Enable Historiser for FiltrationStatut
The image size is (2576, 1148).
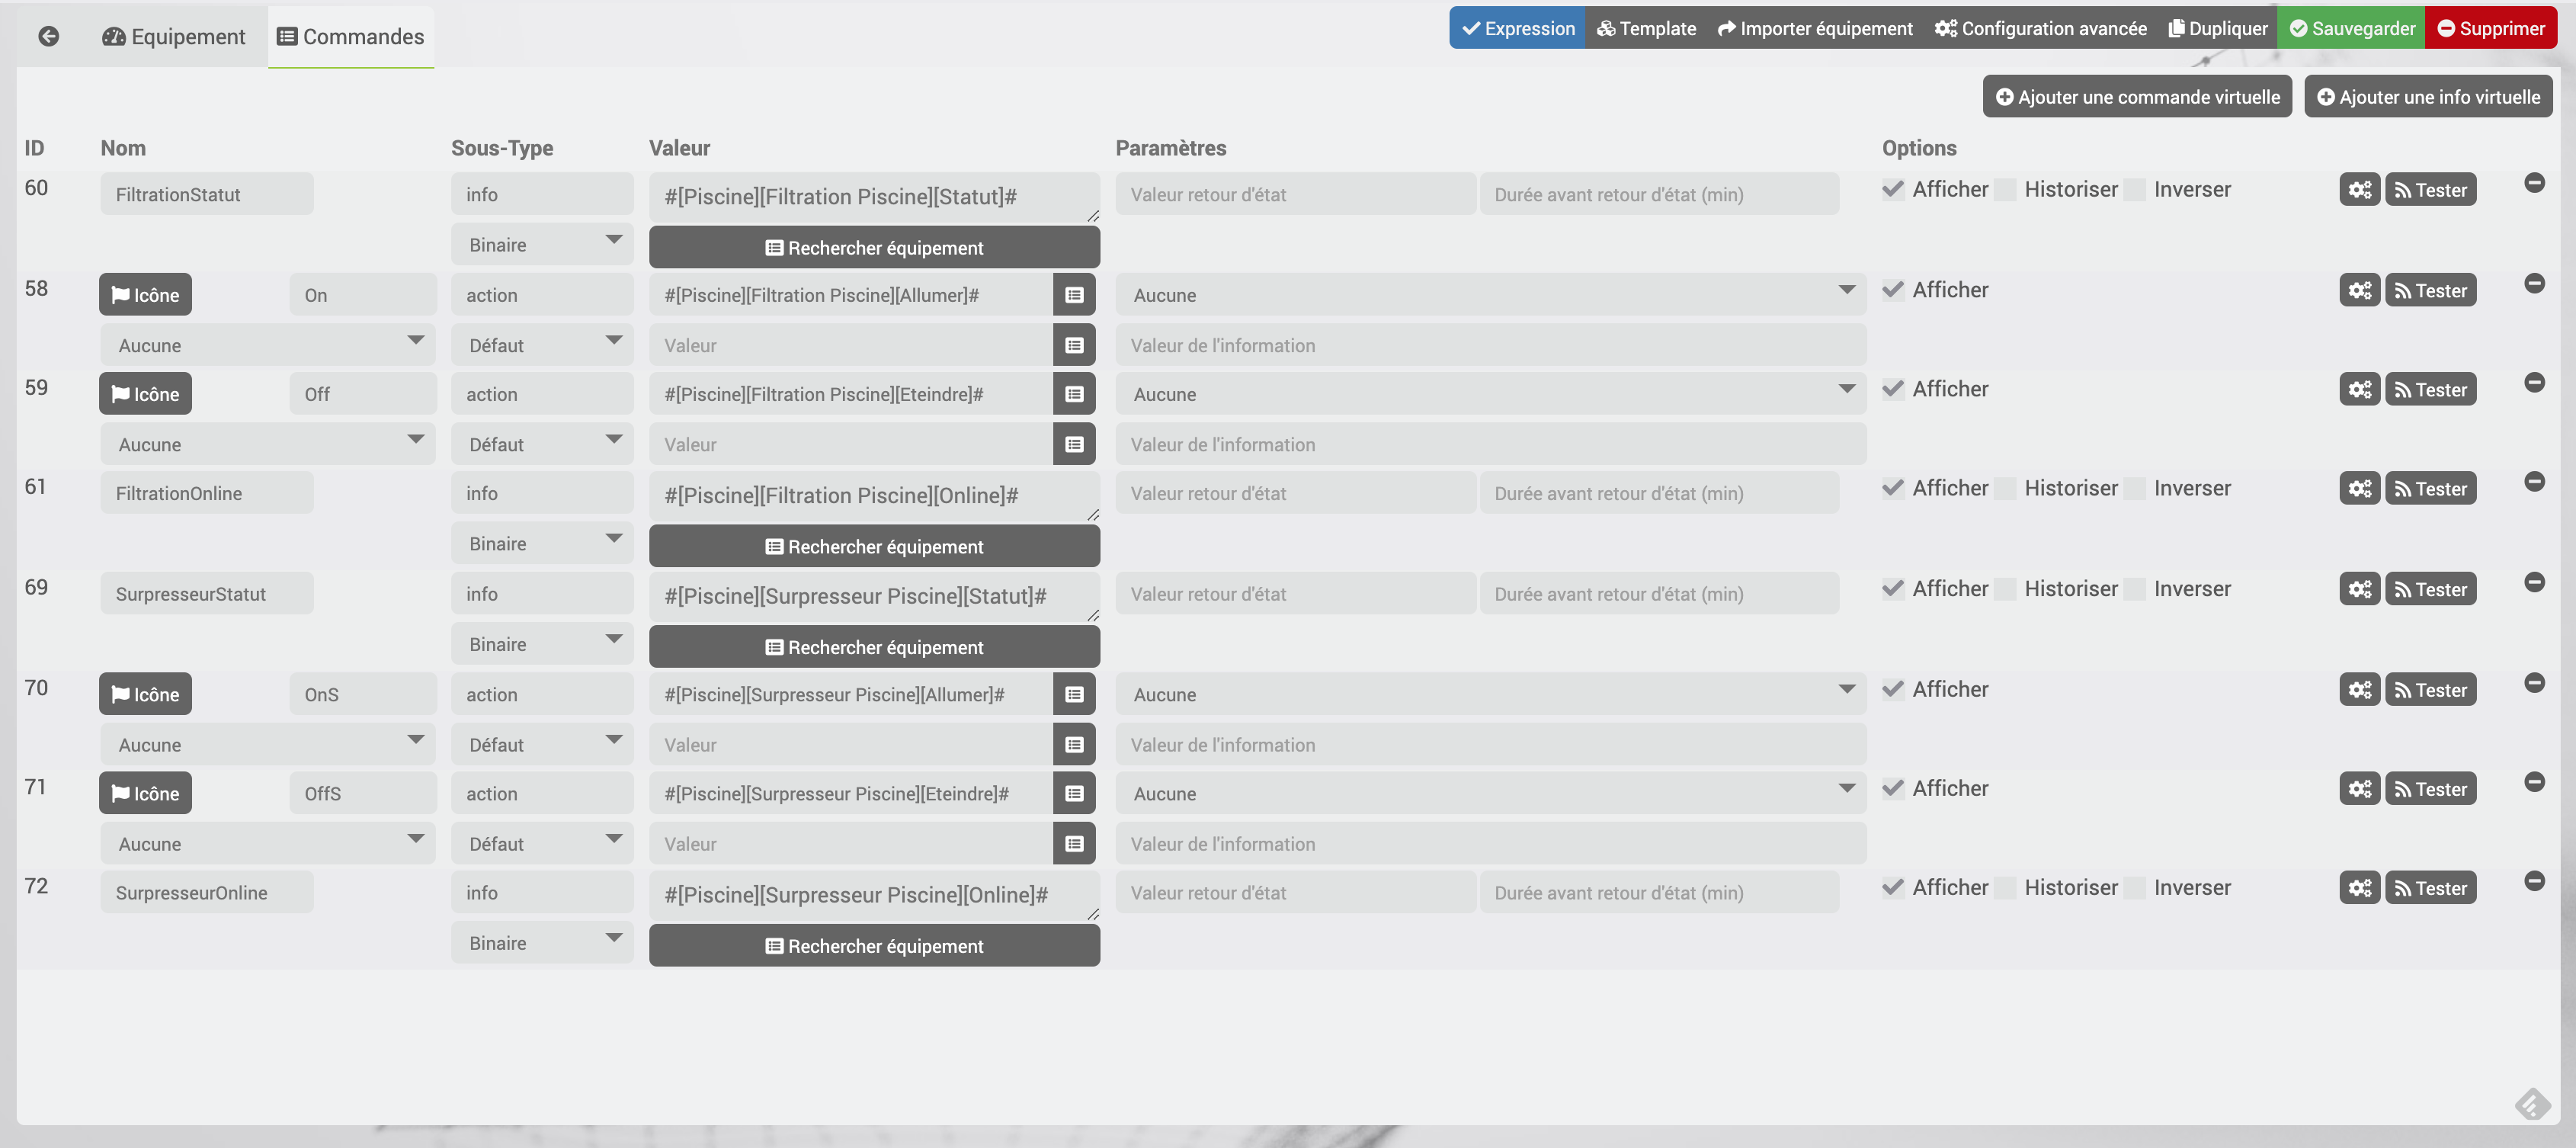[x=2005, y=189]
